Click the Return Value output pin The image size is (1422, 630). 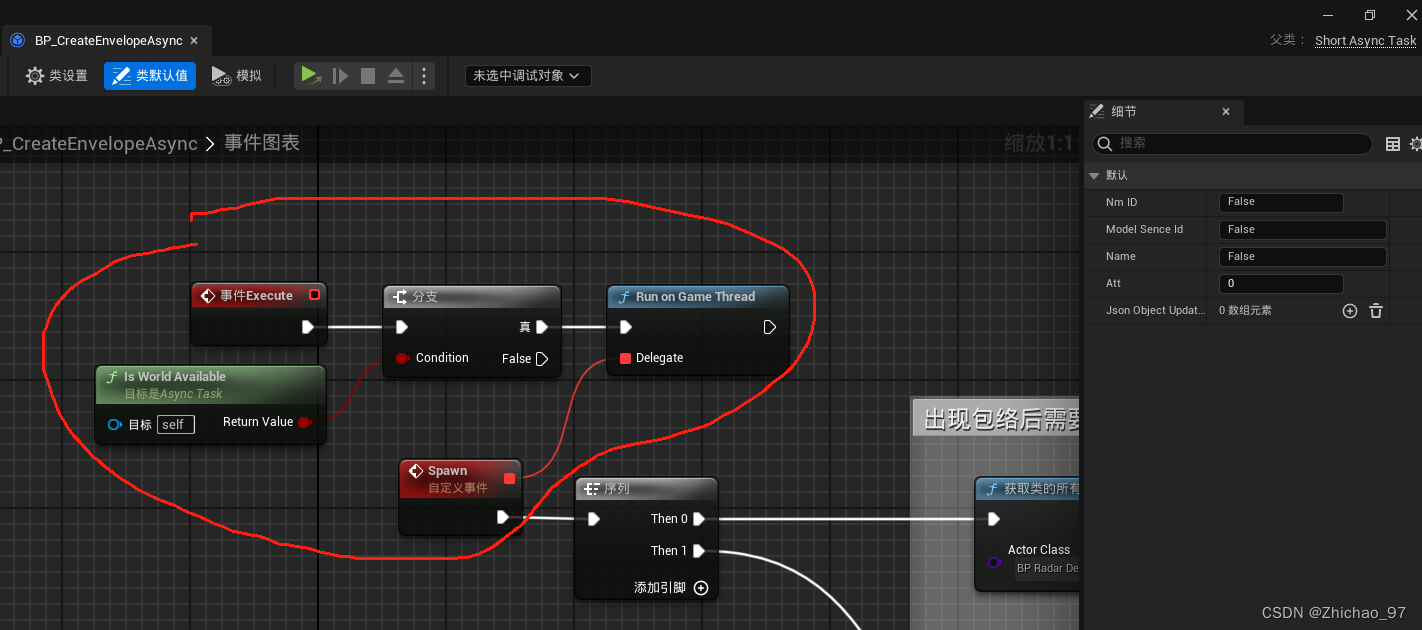(305, 422)
